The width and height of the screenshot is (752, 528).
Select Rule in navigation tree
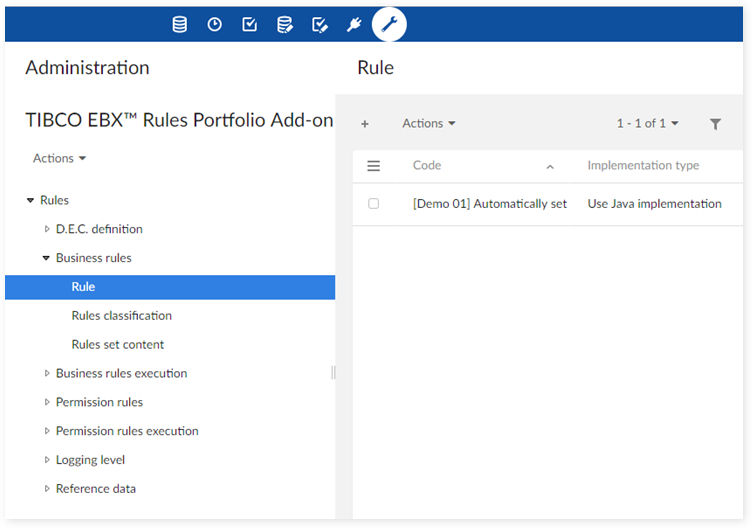(170, 287)
